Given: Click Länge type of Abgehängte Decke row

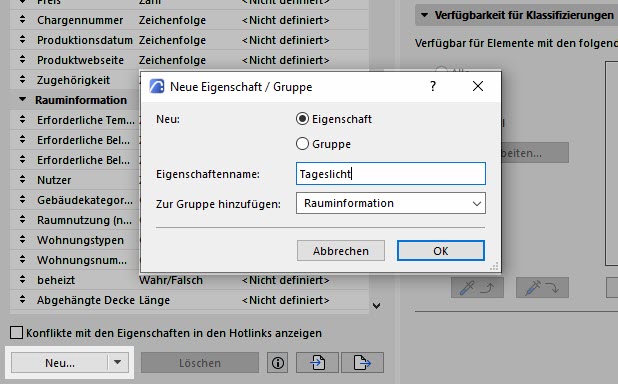Looking at the screenshot, I should tap(154, 300).
